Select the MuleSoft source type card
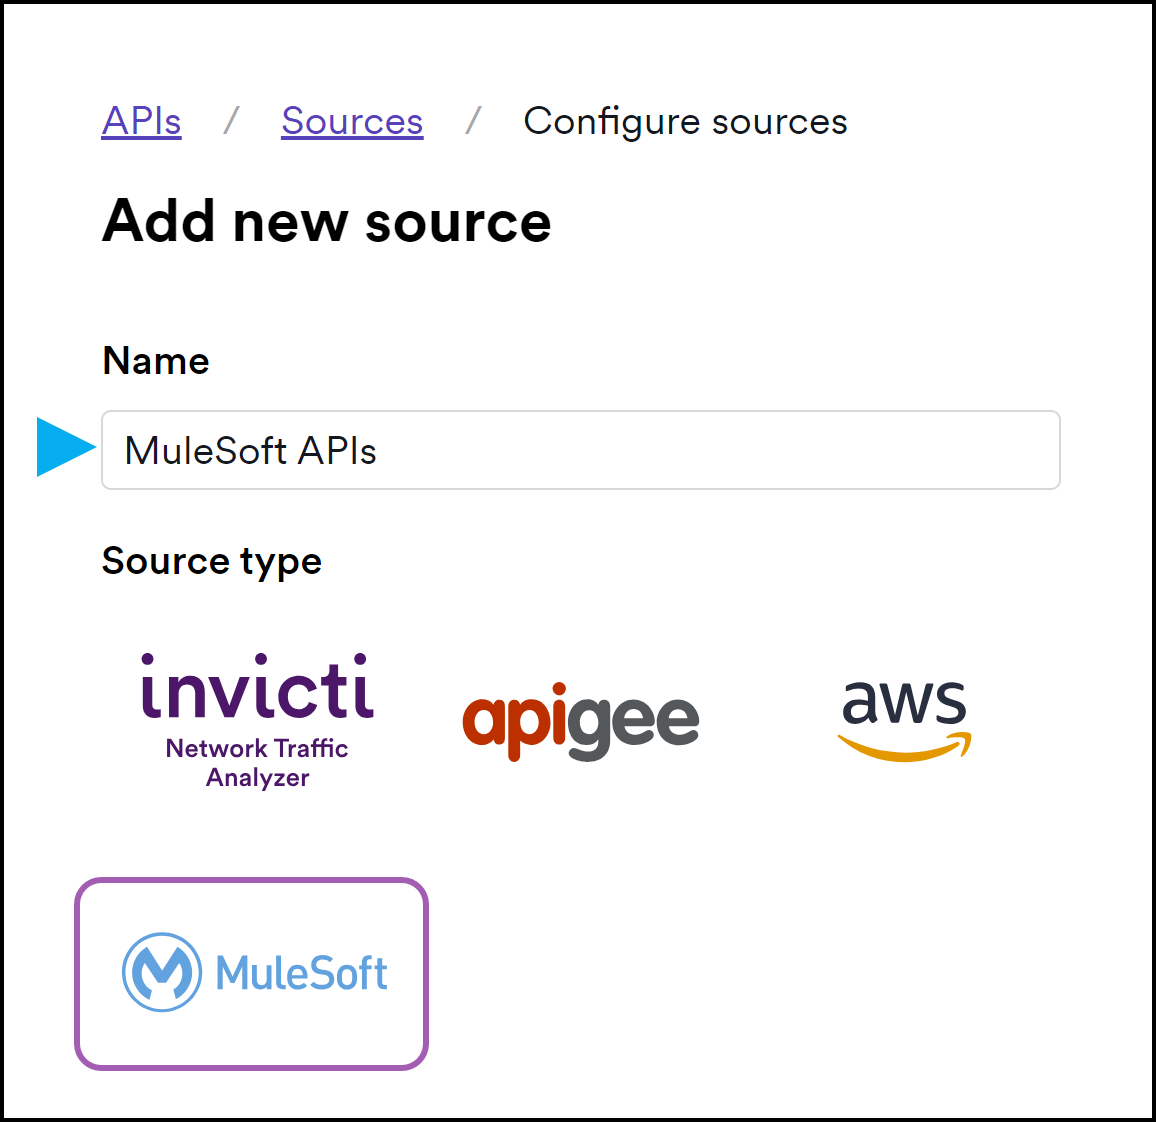This screenshot has height=1122, width=1156. click(x=251, y=973)
